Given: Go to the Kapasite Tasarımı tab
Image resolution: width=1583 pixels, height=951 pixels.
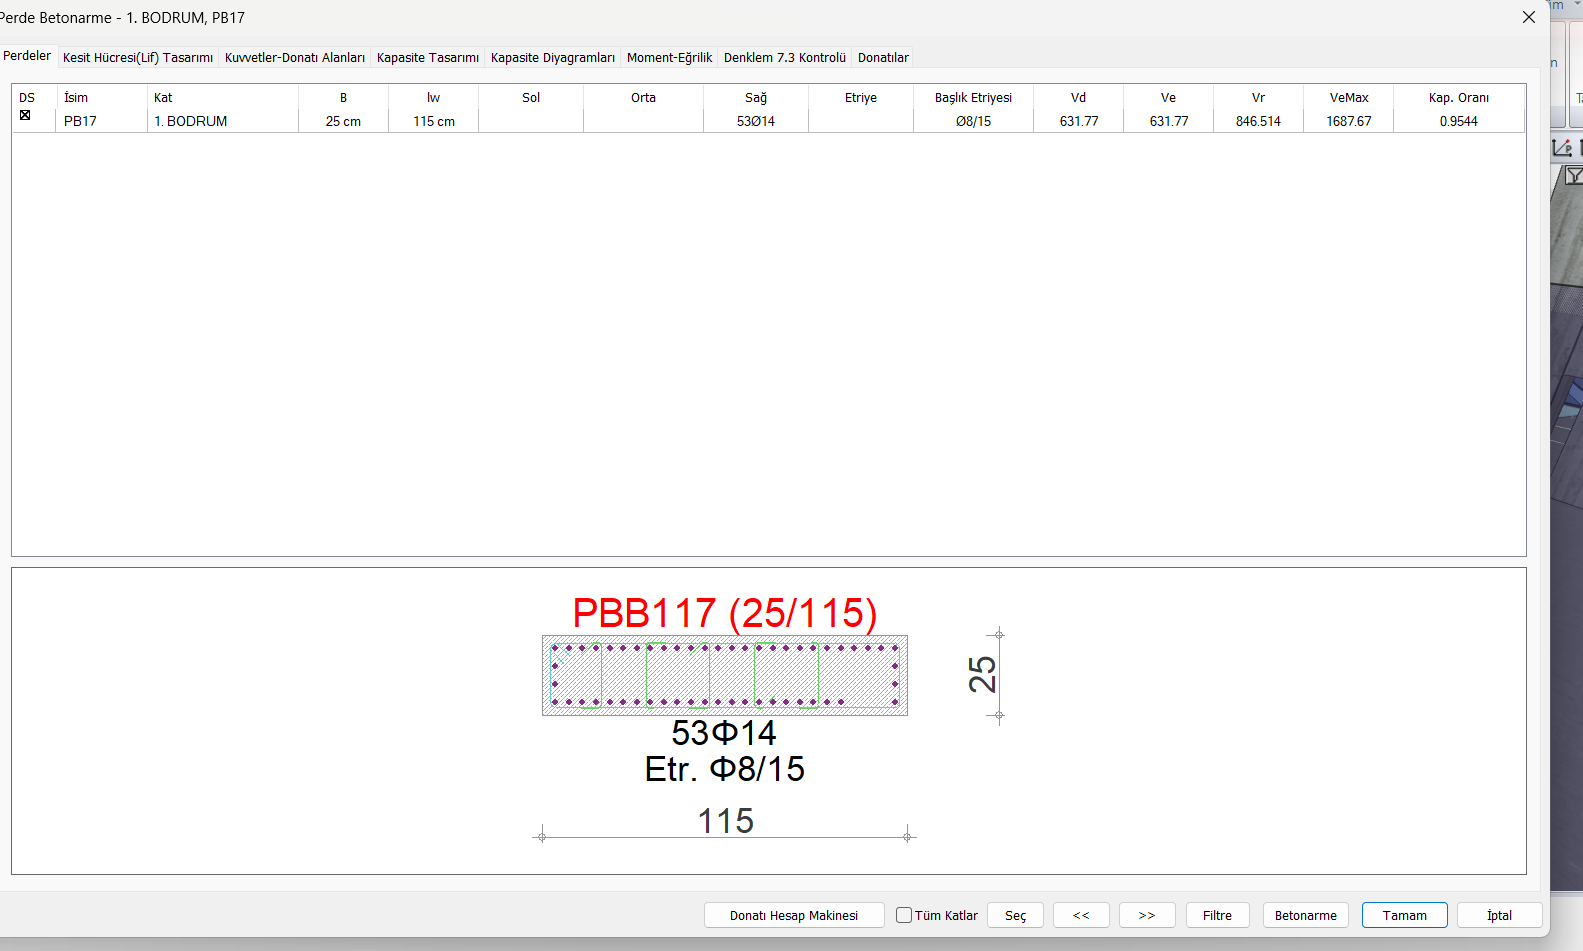Looking at the screenshot, I should (x=428, y=58).
